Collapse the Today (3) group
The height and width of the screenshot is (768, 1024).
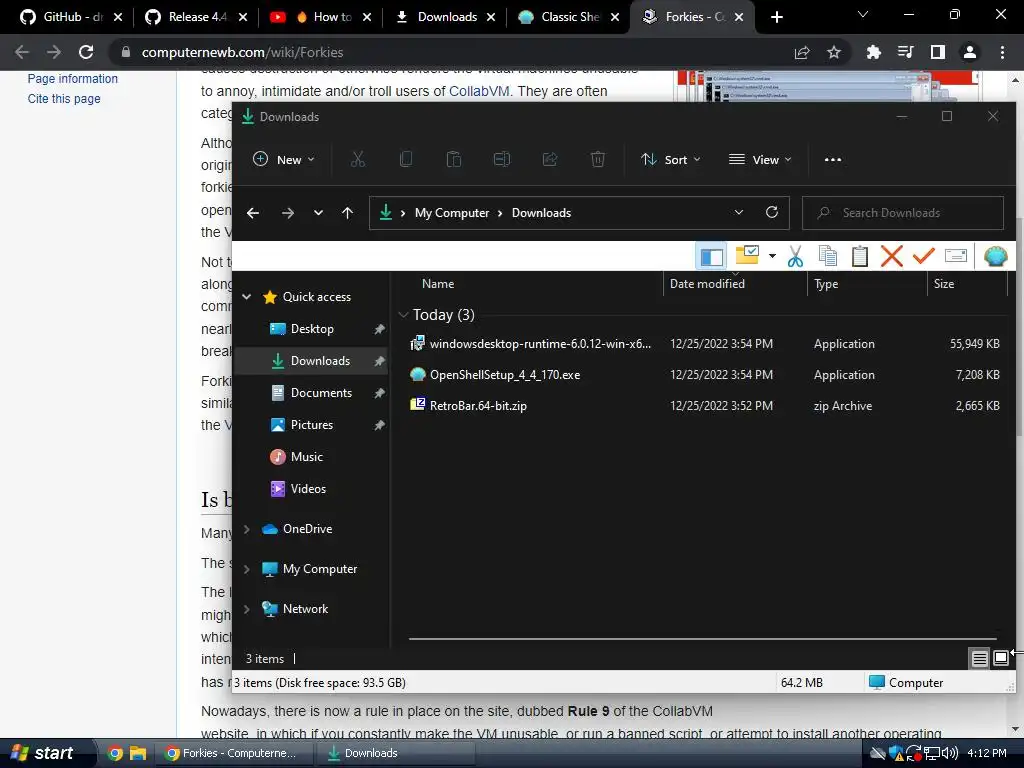404,315
